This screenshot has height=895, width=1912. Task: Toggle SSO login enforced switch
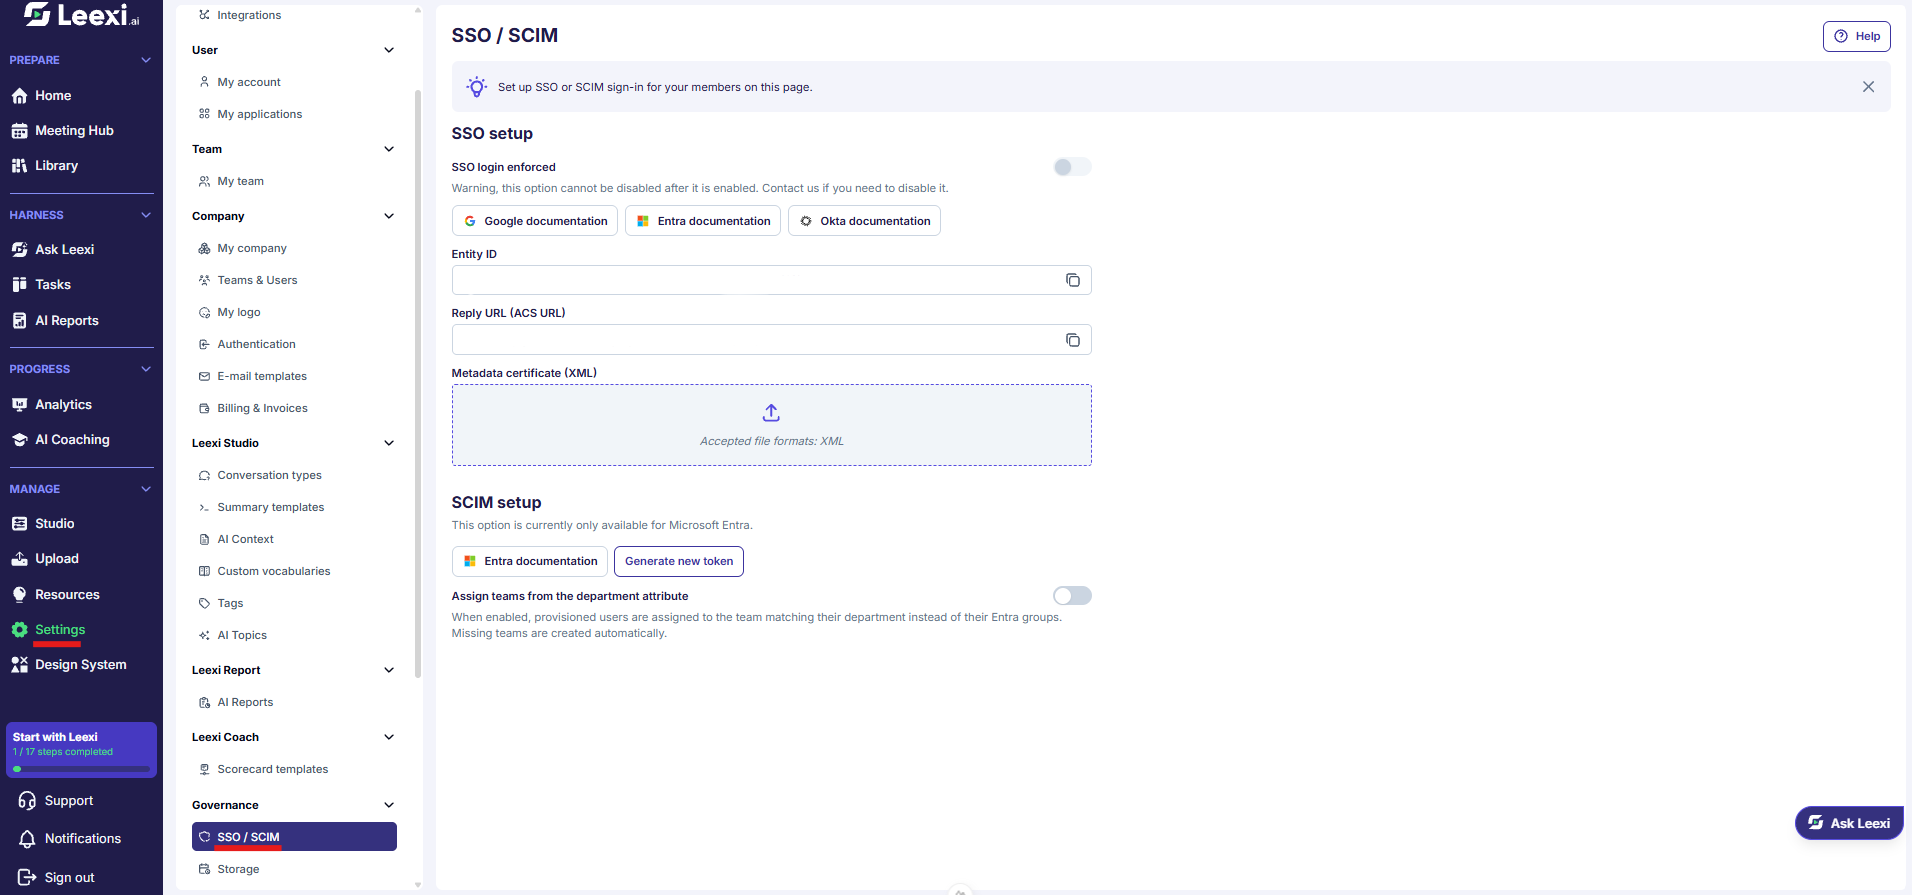pyautogui.click(x=1072, y=167)
